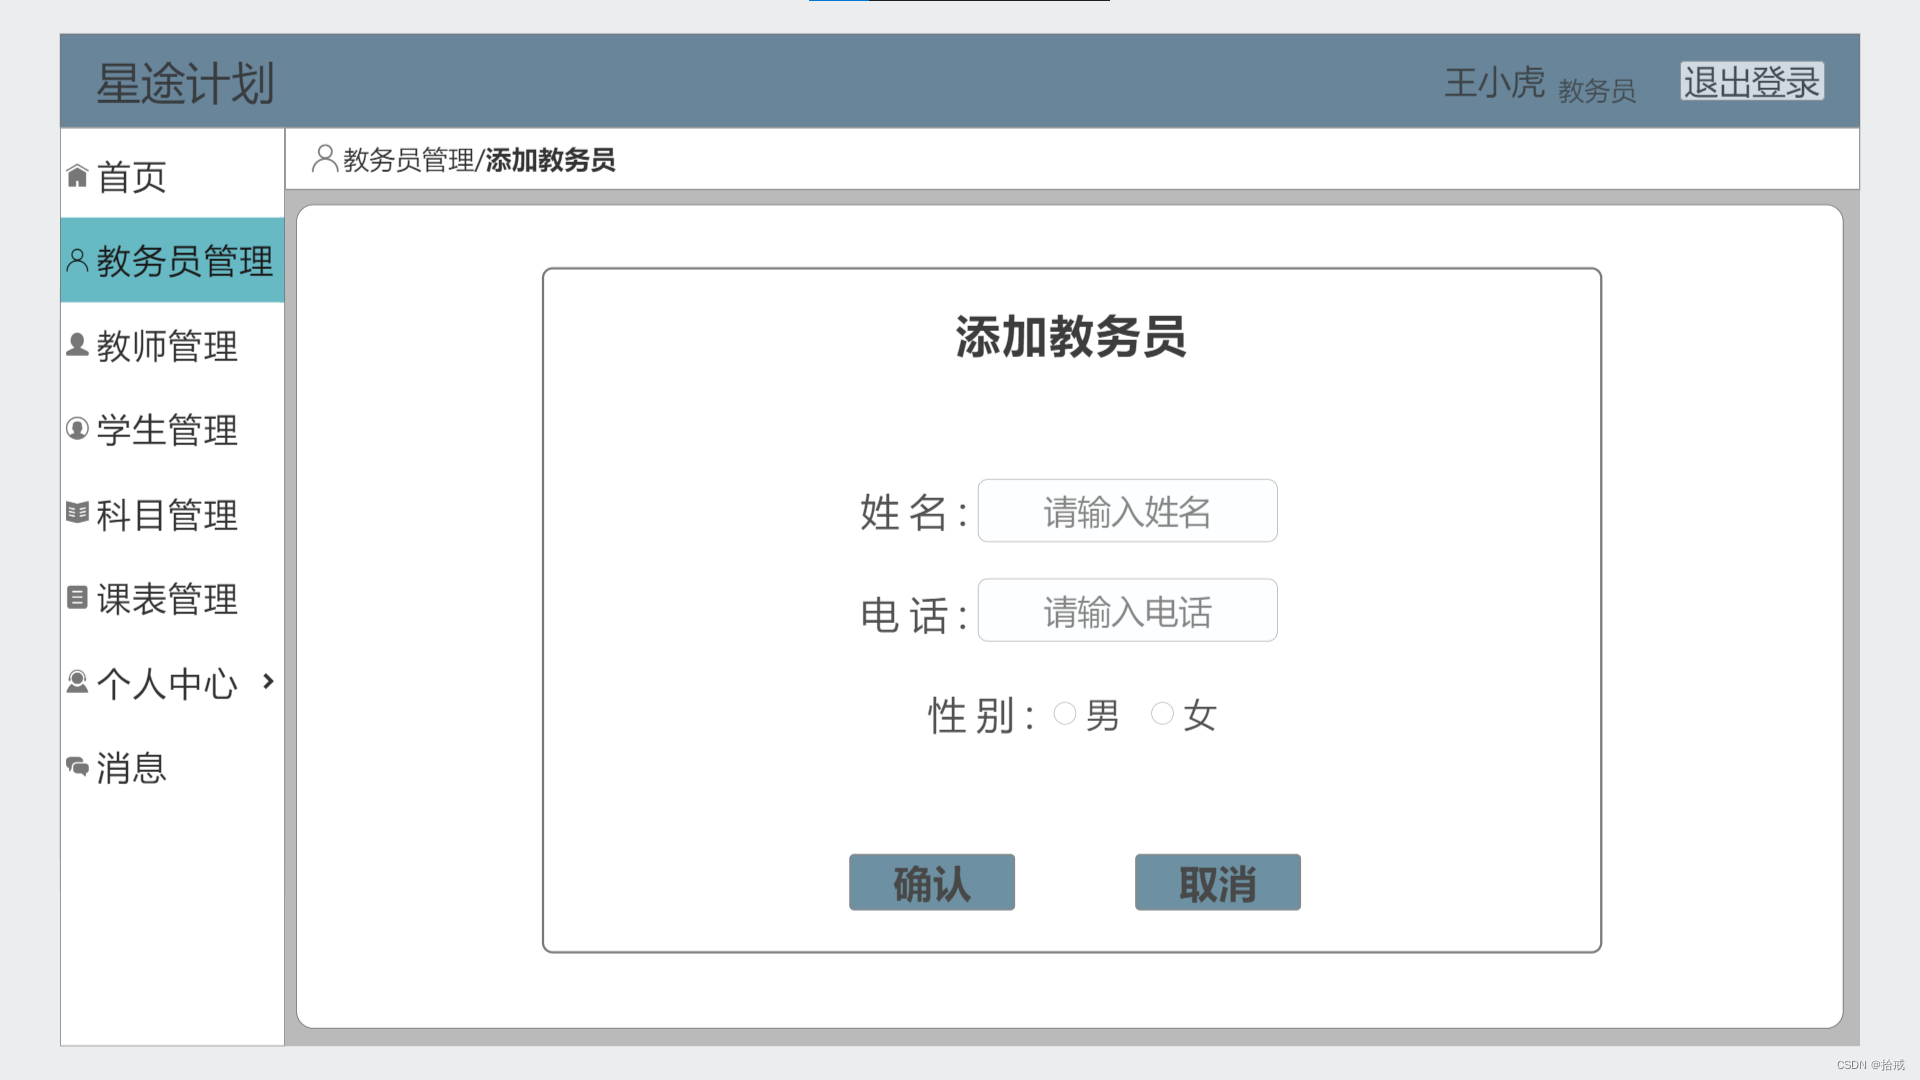Click the teacher icon beside 教师管理
The height and width of the screenshot is (1080, 1920).
pos(77,344)
